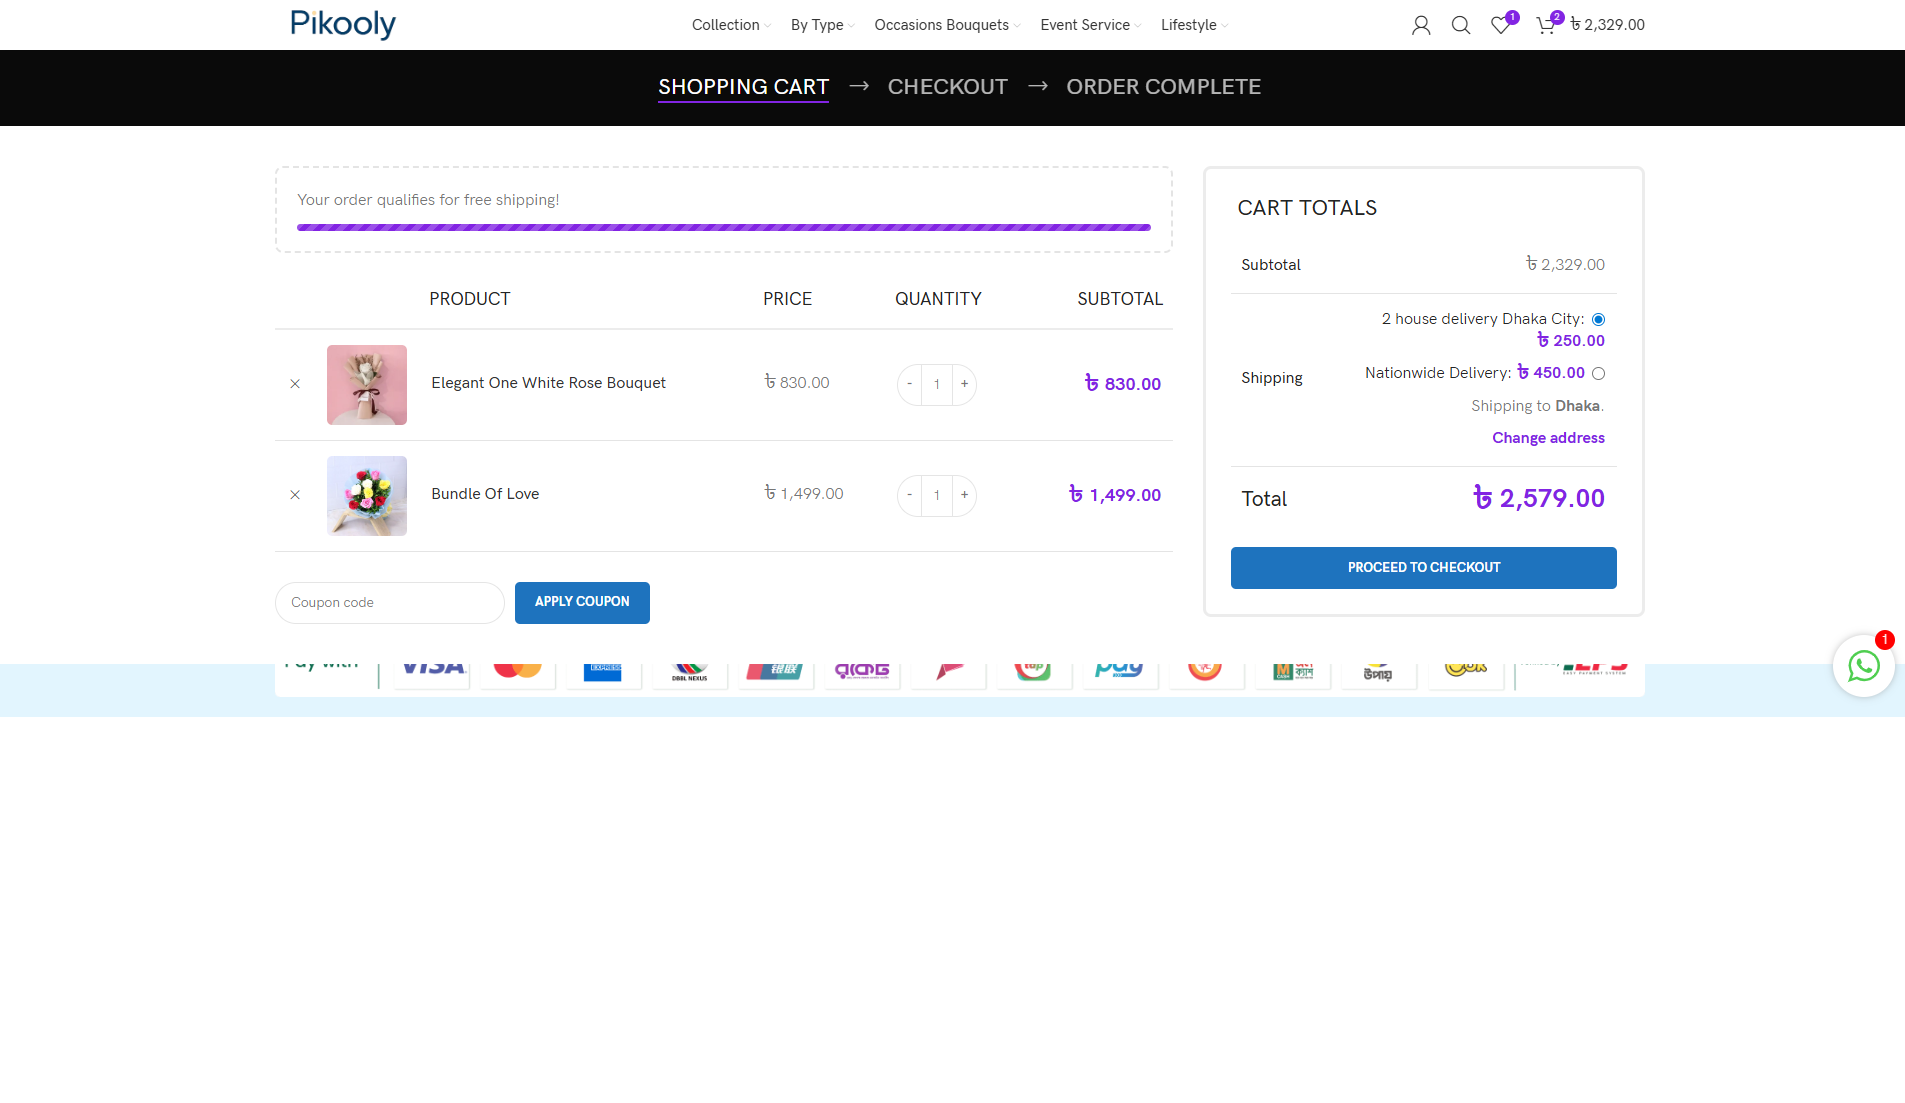Open the user account icon
Image resolution: width=1905 pixels, height=1103 pixels.
pos(1421,25)
